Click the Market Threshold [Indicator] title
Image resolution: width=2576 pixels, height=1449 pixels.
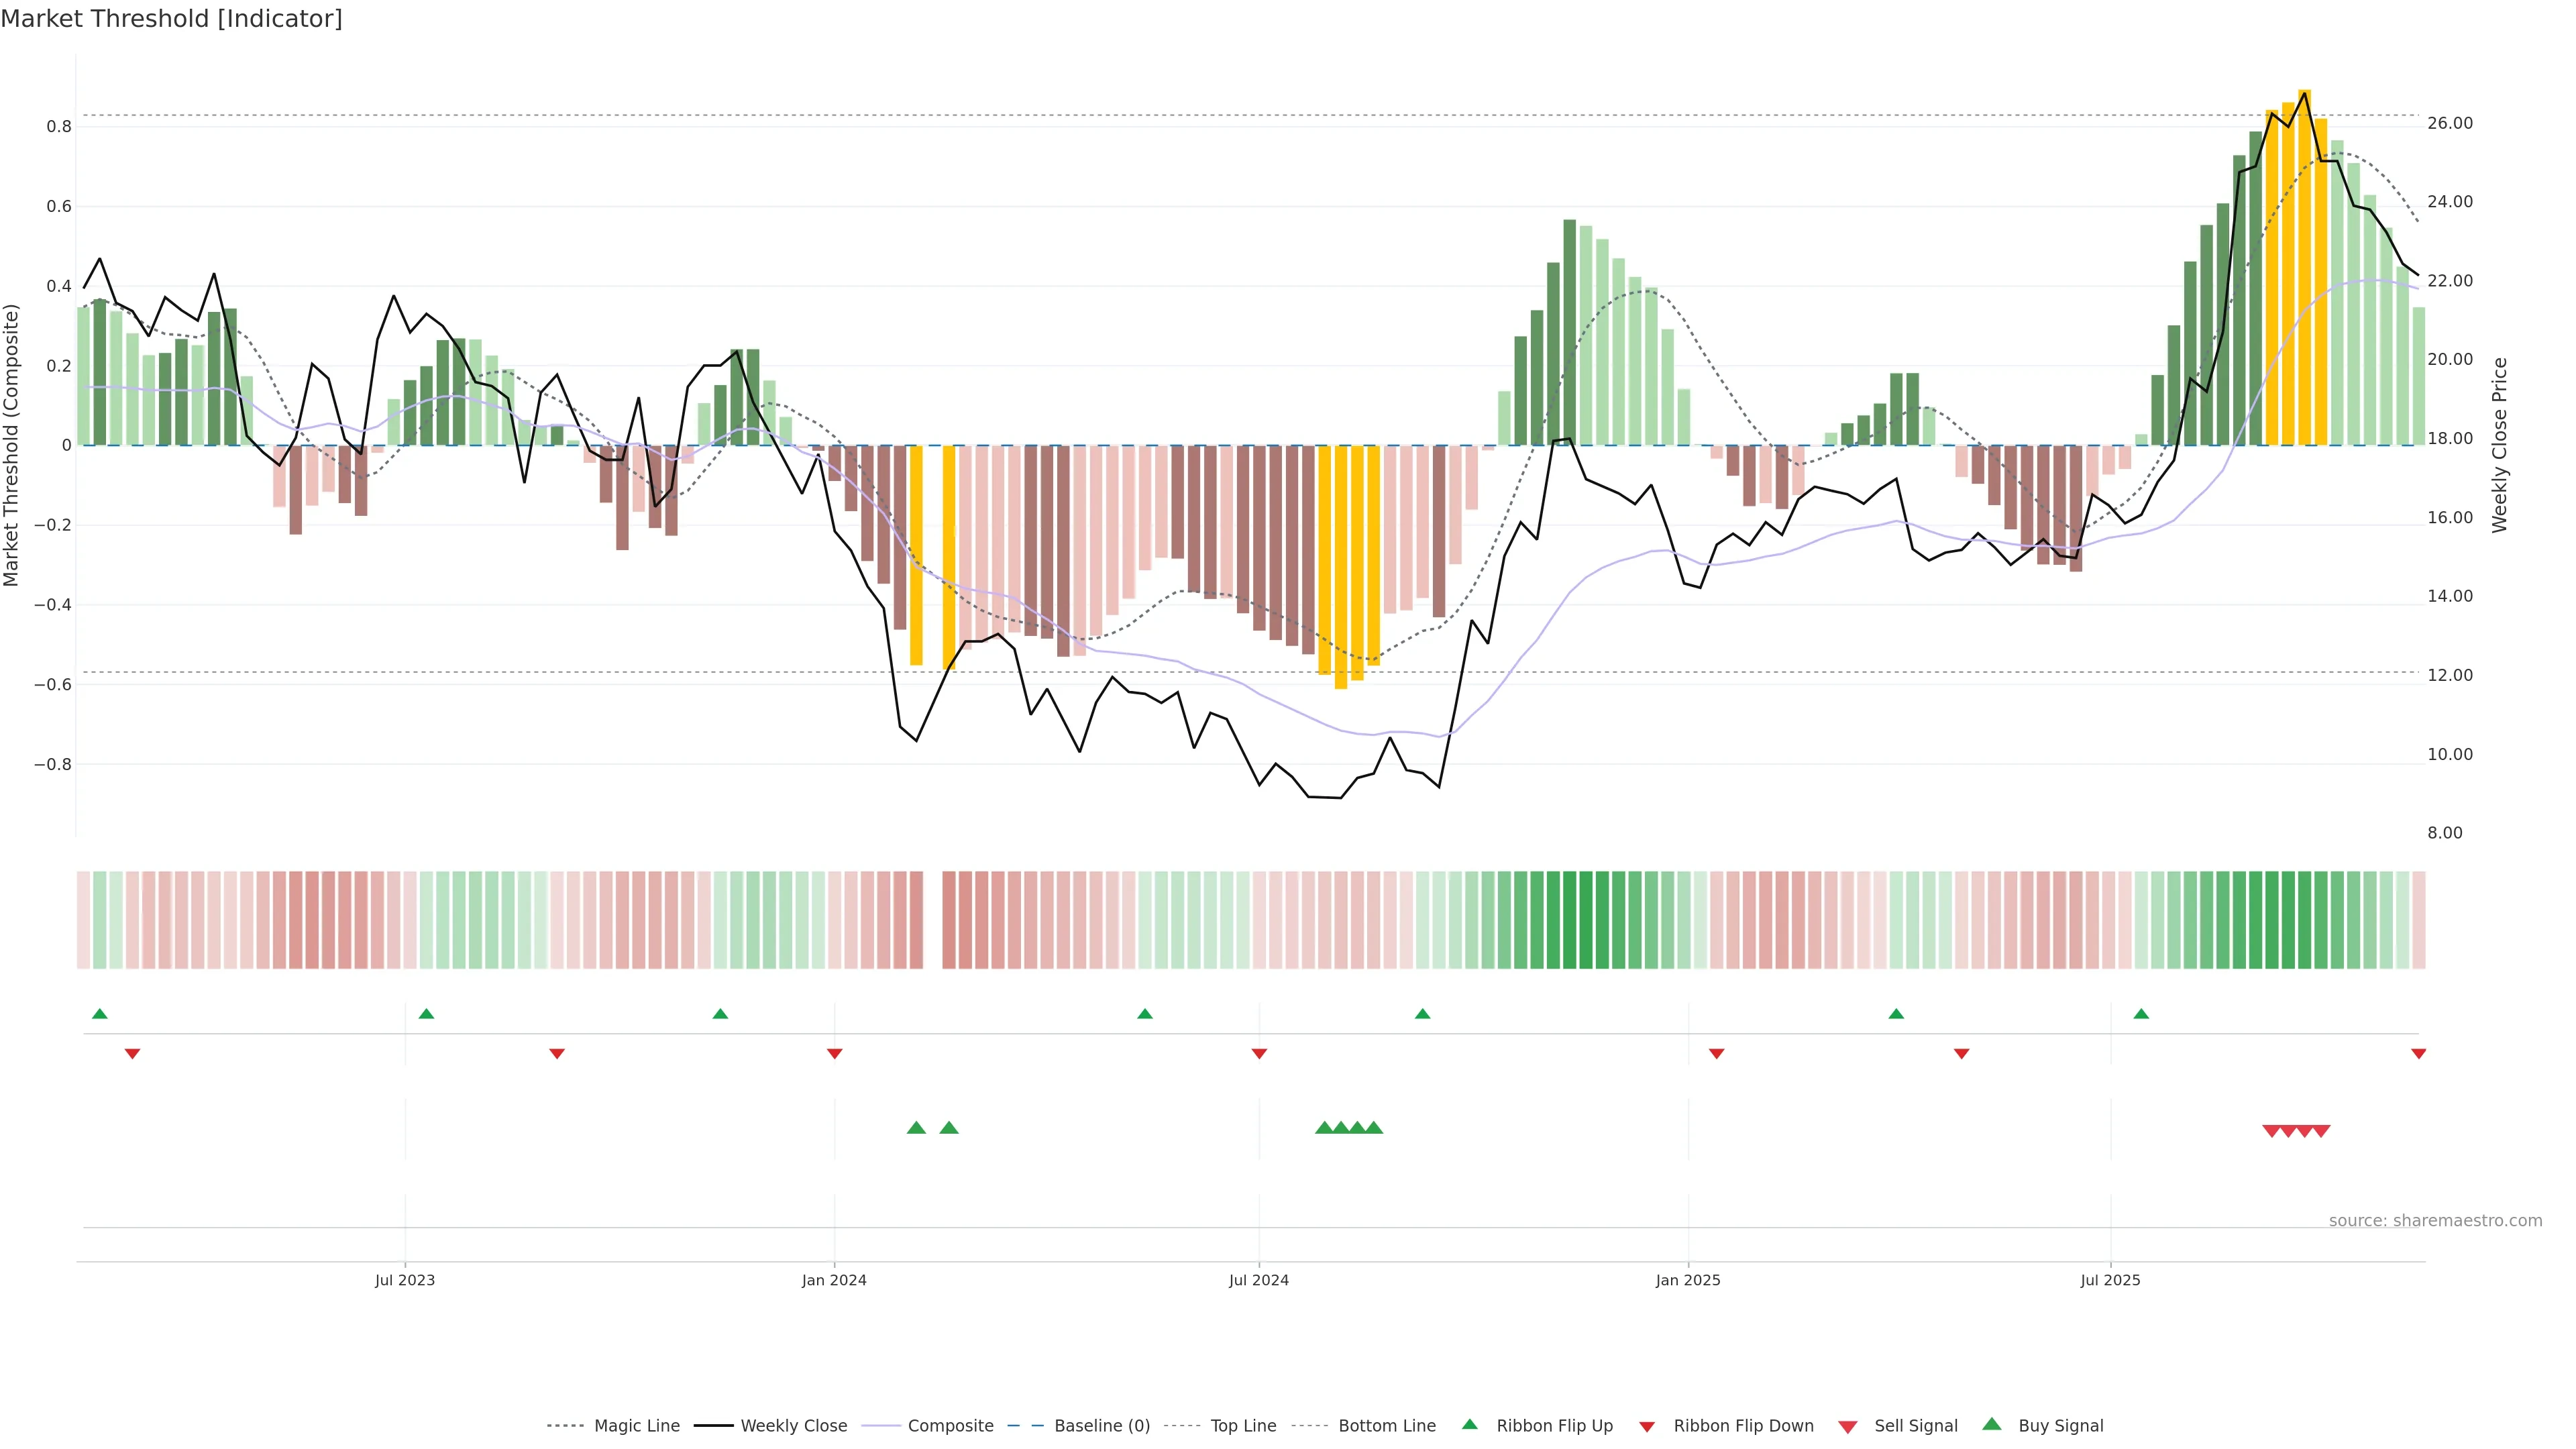pyautogui.click(x=171, y=19)
